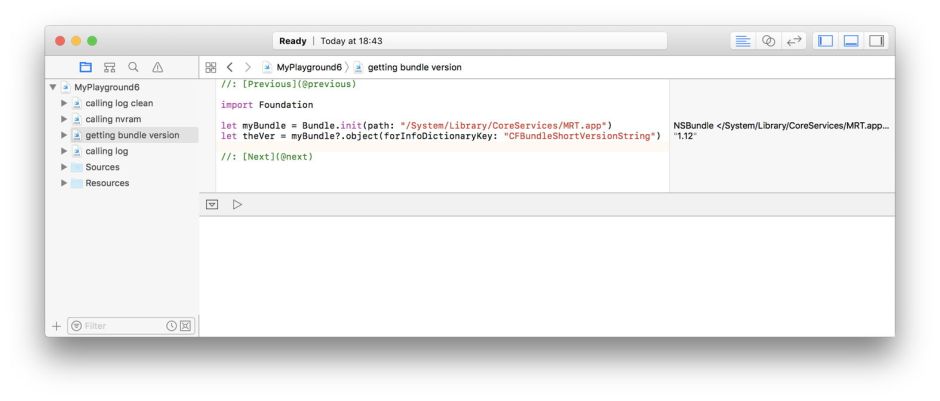
Task: Run the playground with the play button
Action: (x=237, y=204)
